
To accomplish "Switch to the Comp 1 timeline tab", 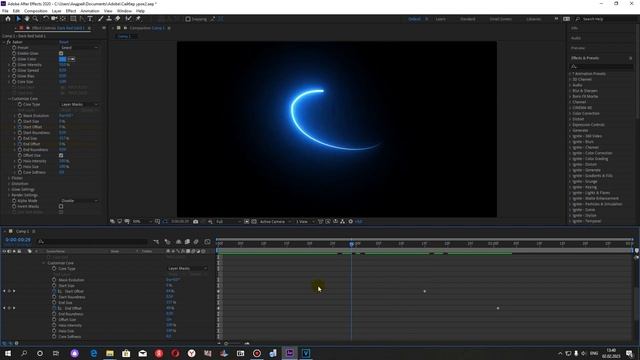I will [x=22, y=231].
